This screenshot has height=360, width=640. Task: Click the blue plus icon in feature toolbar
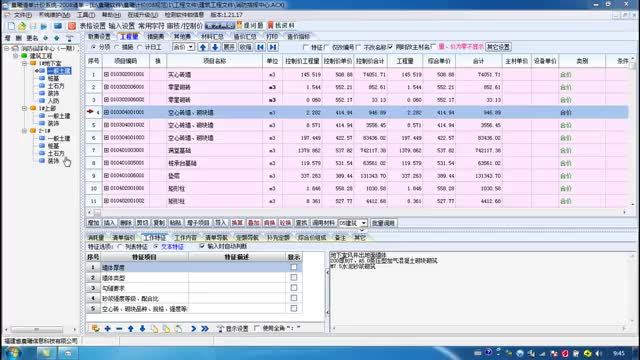(x=107, y=329)
